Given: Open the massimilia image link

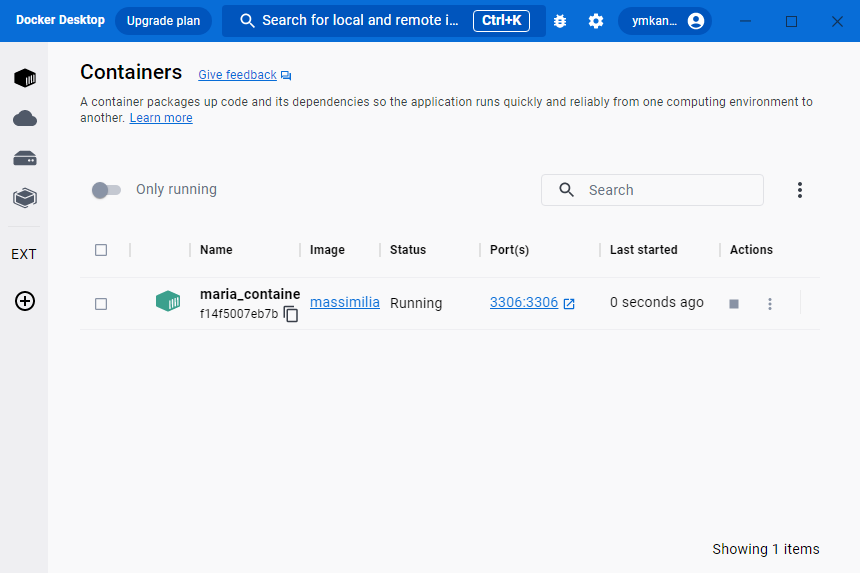Looking at the screenshot, I should (x=344, y=302).
